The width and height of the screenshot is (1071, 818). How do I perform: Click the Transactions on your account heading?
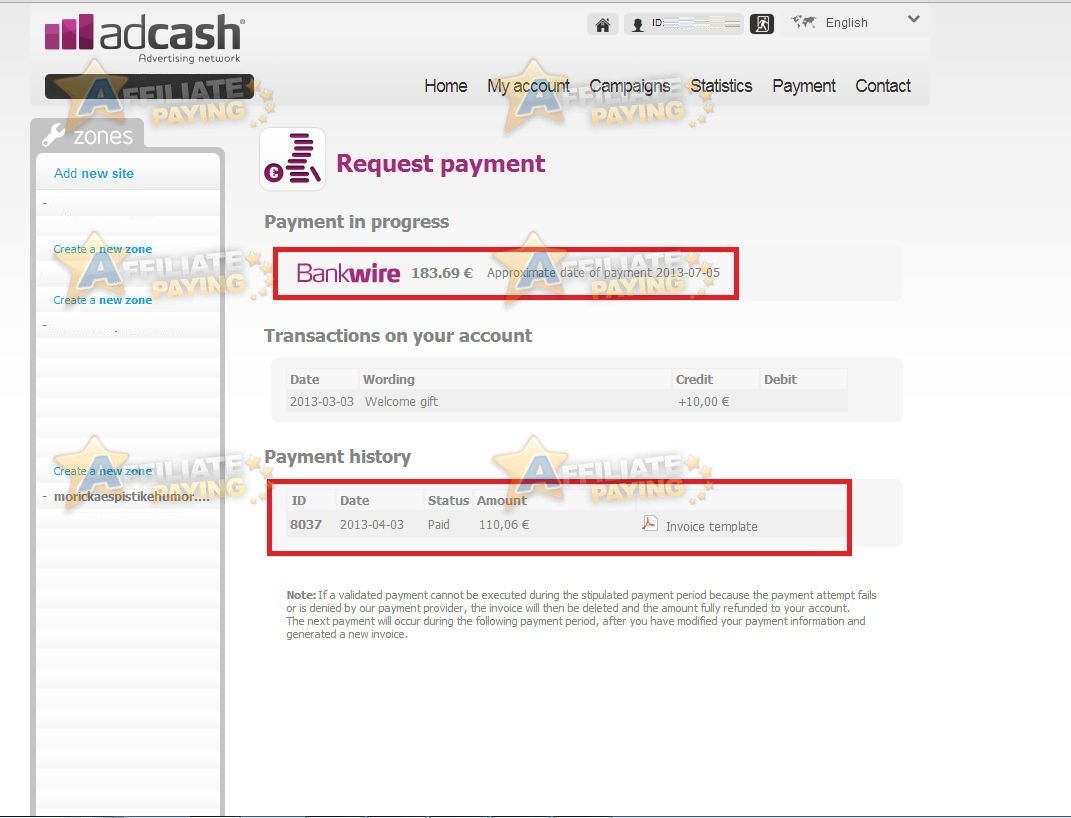click(398, 335)
